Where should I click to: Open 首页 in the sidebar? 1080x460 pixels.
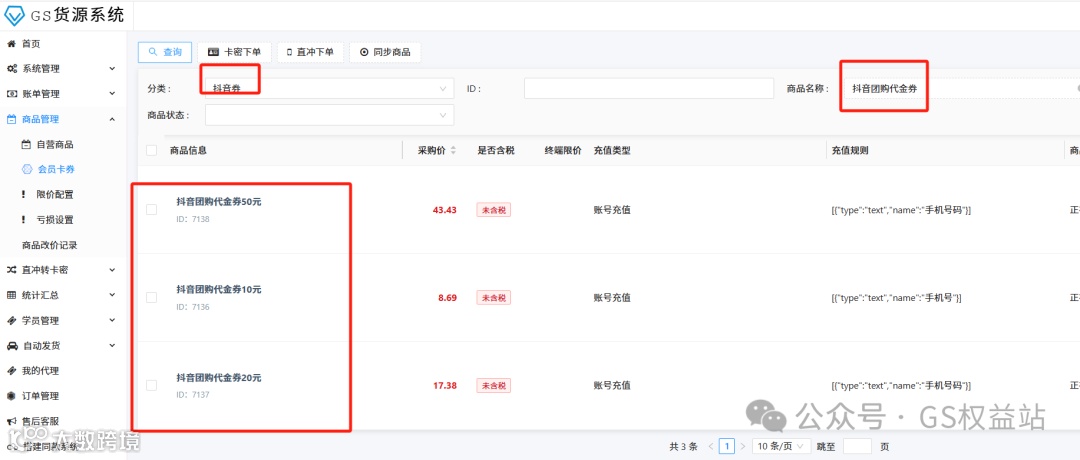31,44
